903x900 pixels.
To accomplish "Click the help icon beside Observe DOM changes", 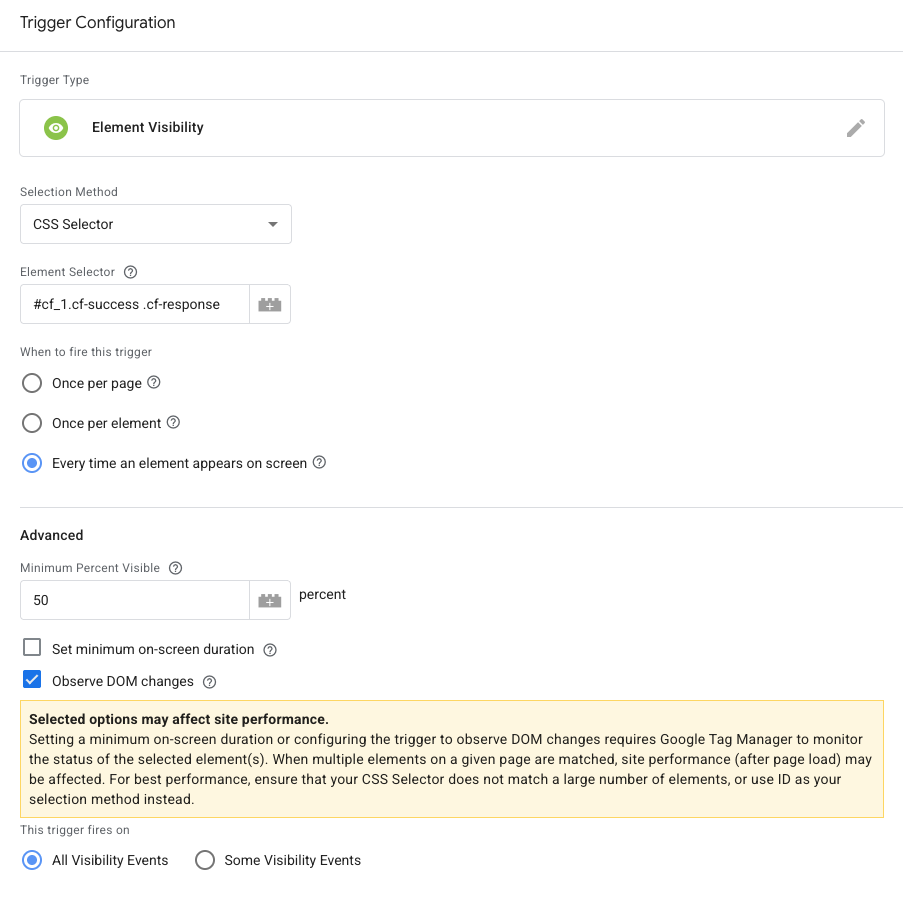I will (209, 680).
